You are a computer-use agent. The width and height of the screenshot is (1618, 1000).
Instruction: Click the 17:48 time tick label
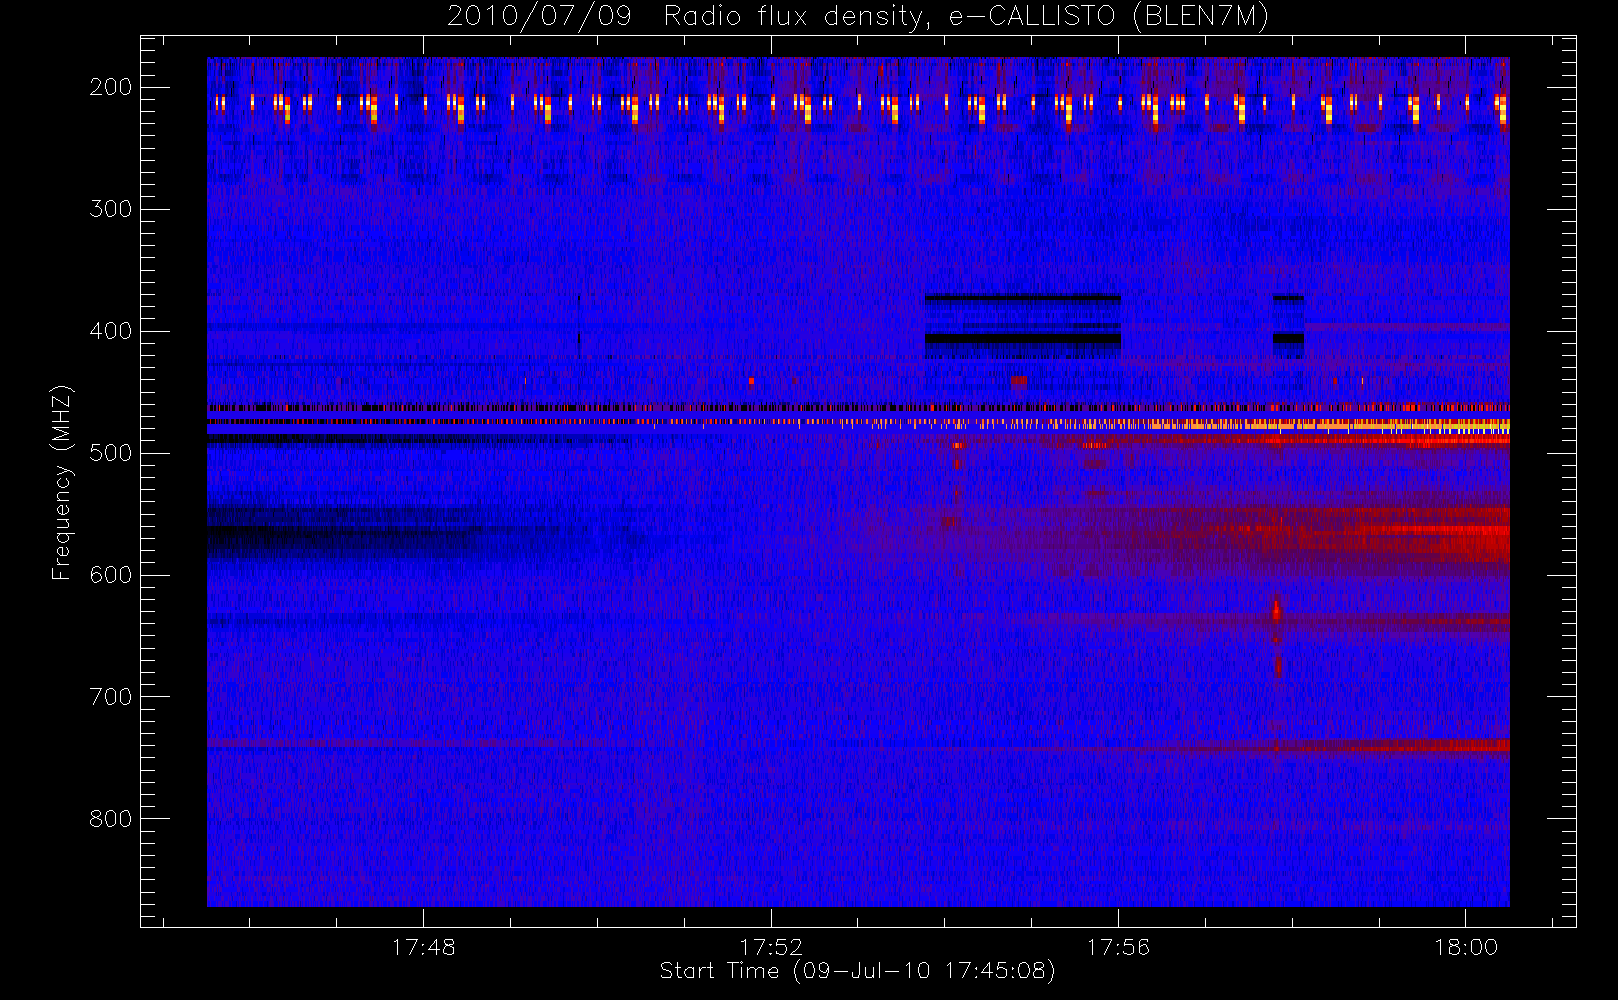click(424, 947)
